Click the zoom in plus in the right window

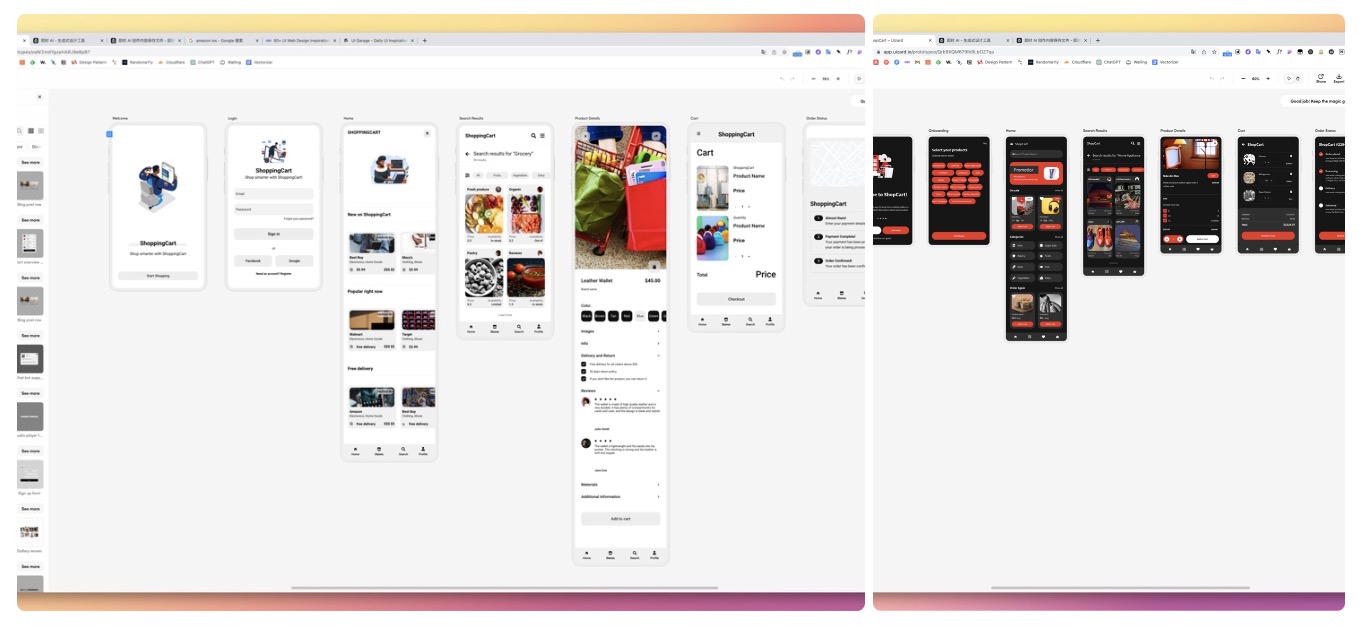(1268, 78)
